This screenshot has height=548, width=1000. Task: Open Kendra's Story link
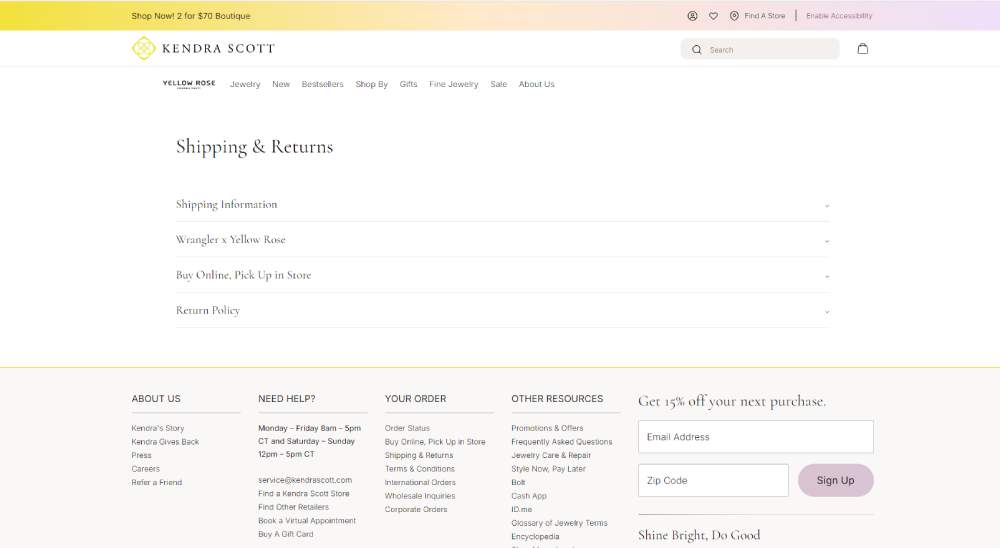pos(158,428)
